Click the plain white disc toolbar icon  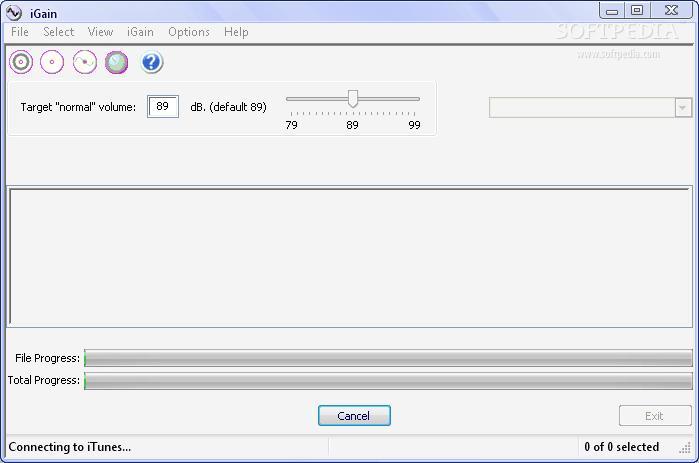(52, 62)
